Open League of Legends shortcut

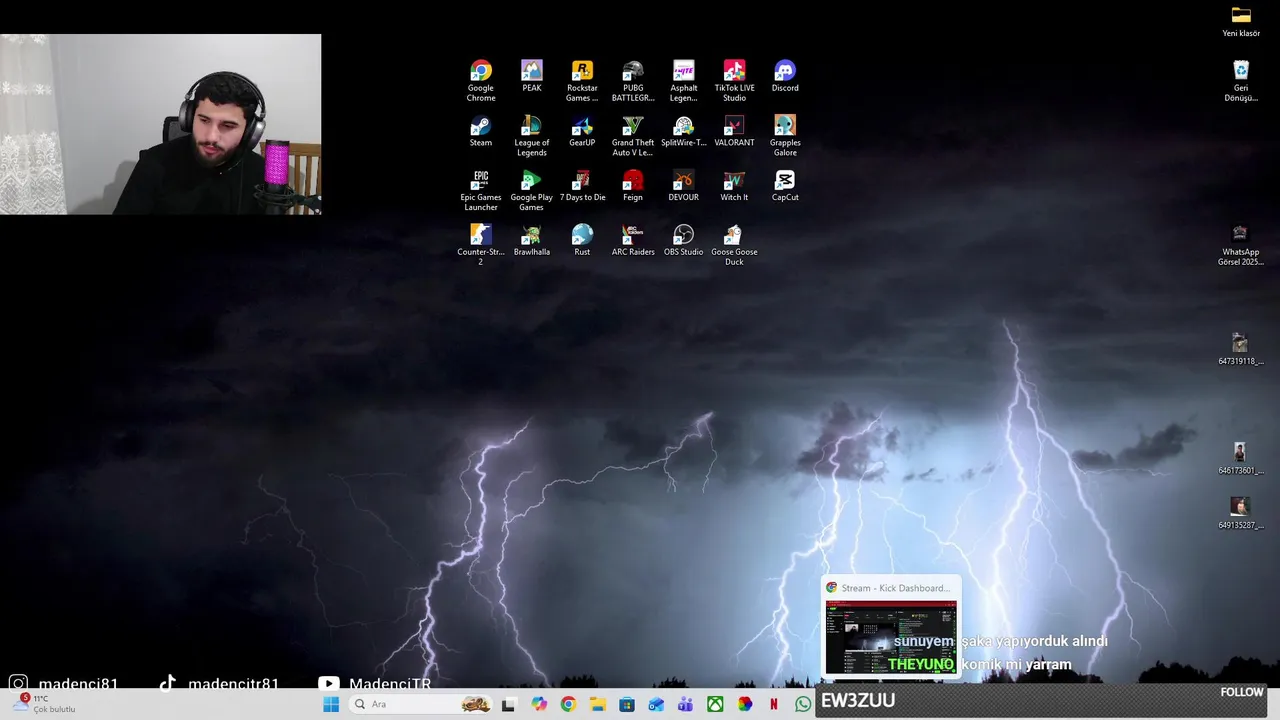pos(532,136)
